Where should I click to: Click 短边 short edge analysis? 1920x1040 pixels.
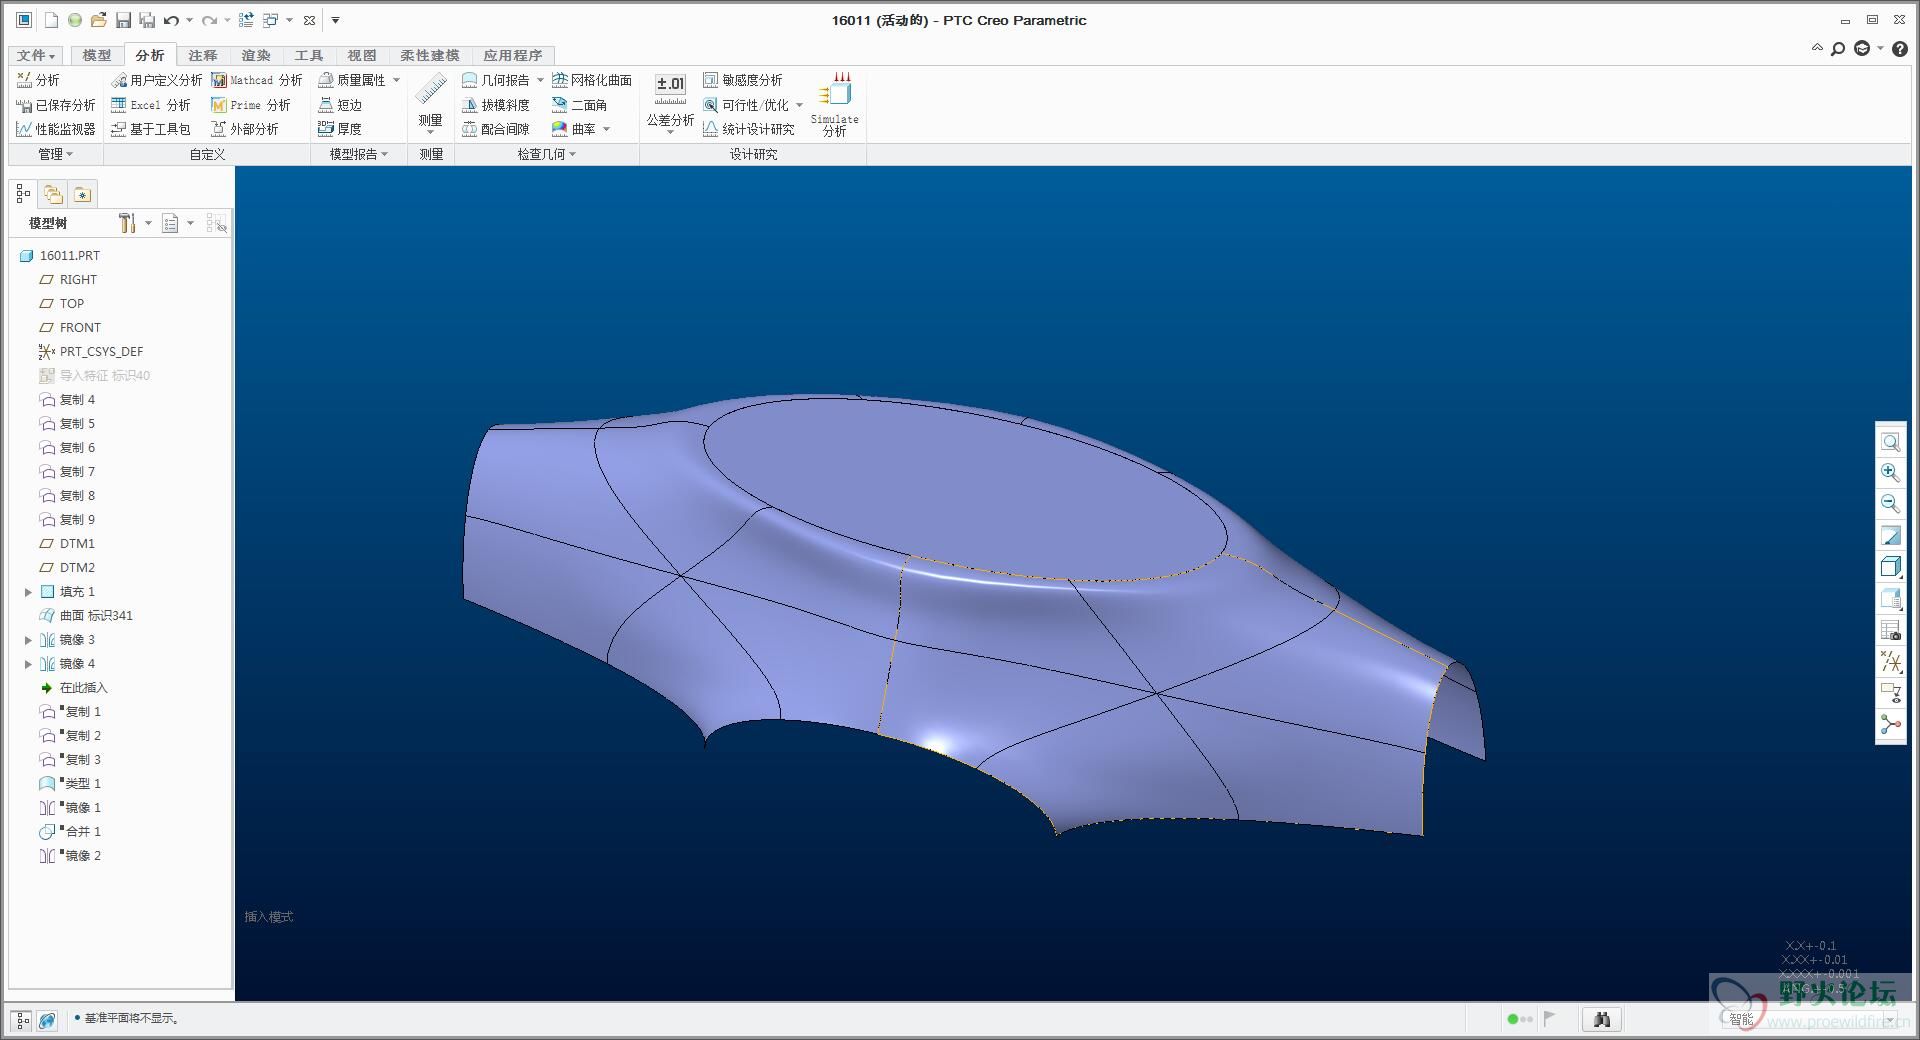tap(340, 105)
